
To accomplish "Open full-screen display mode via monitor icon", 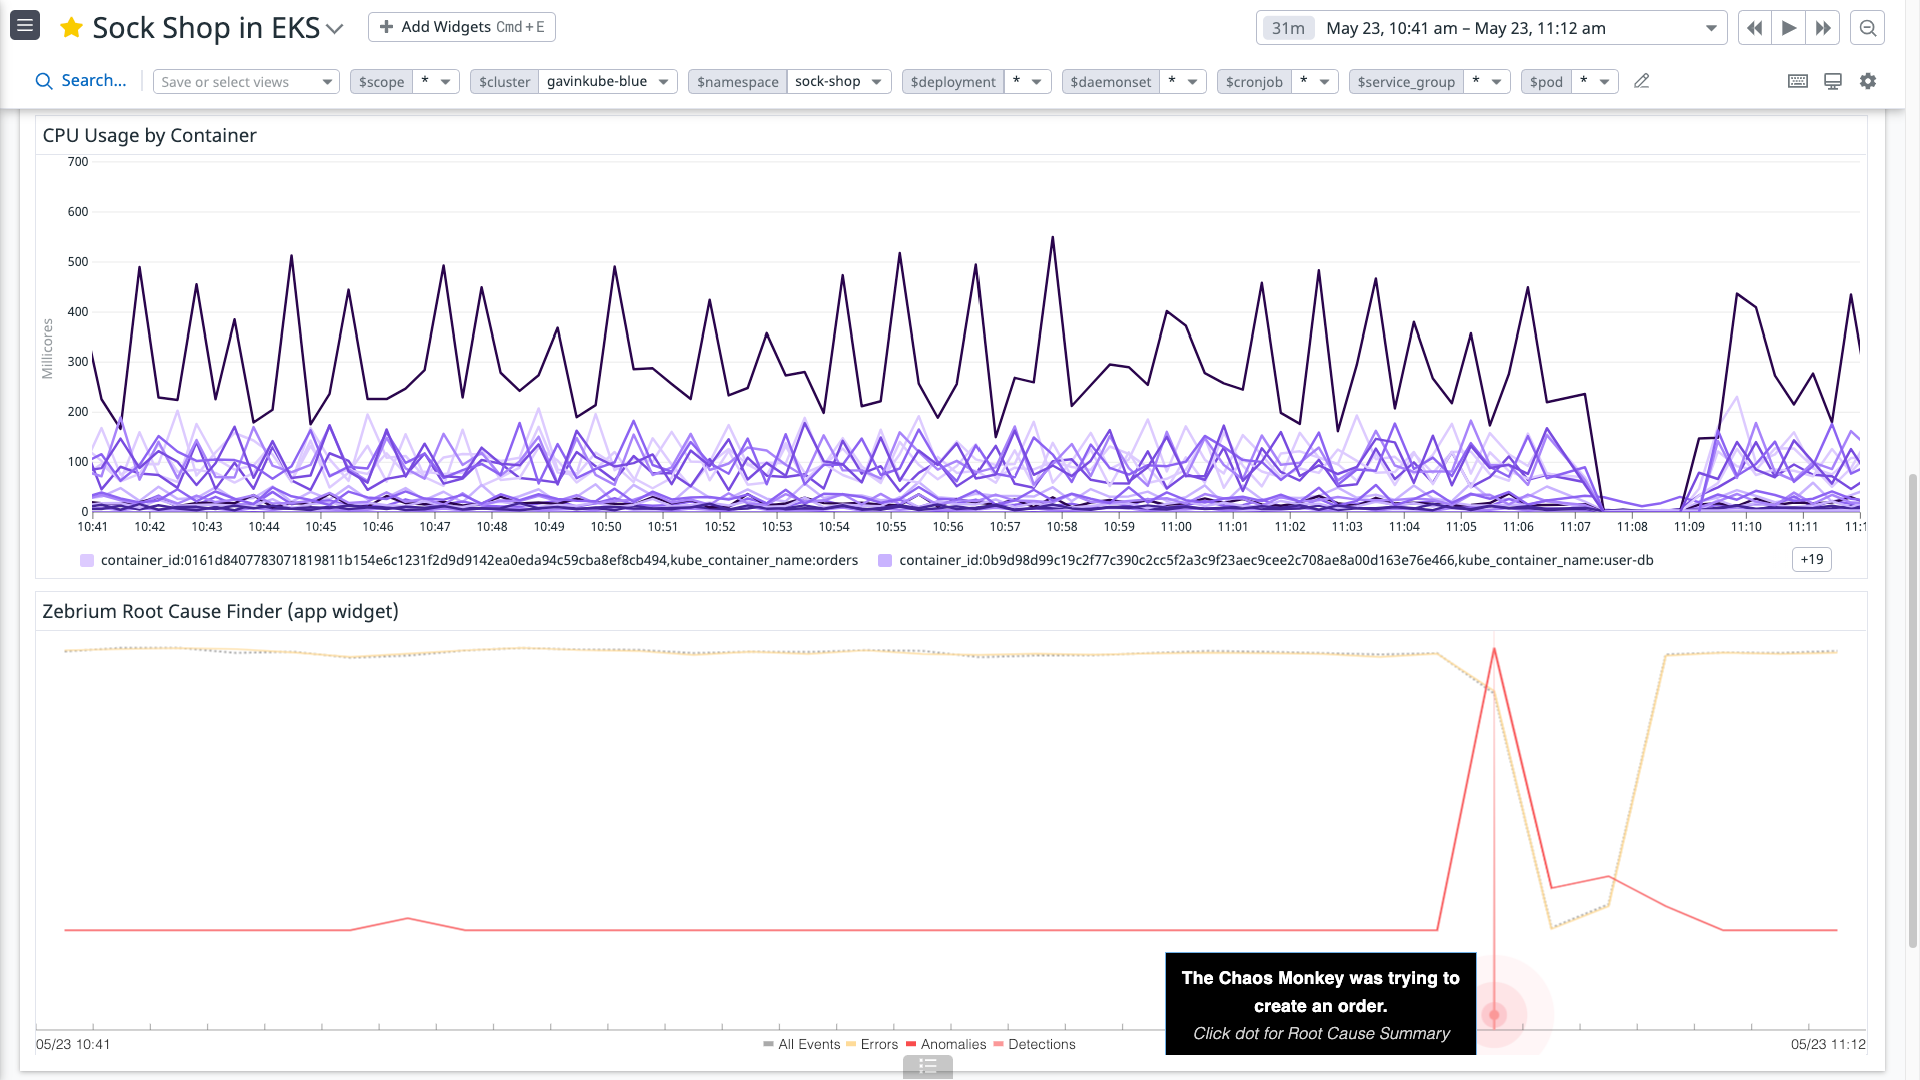I will click(1832, 81).
